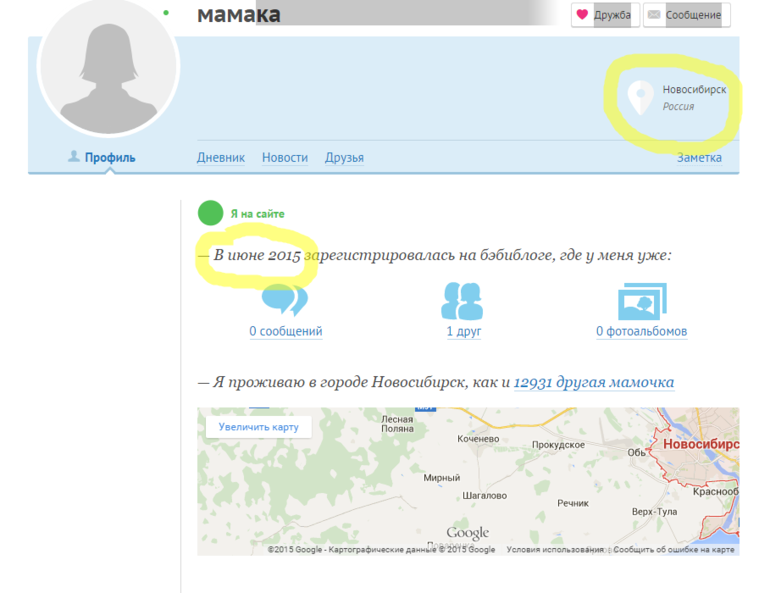Follow the "12931 другая мамочка" link
Image resolution: width=770 pixels, height=593 pixels.
(593, 382)
